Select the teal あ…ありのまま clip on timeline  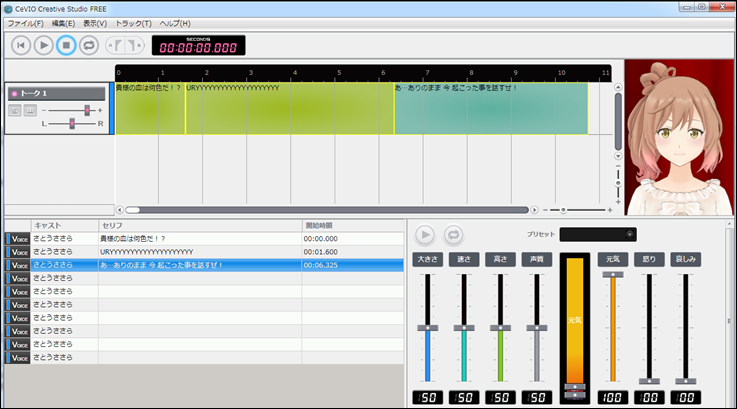pos(491,109)
